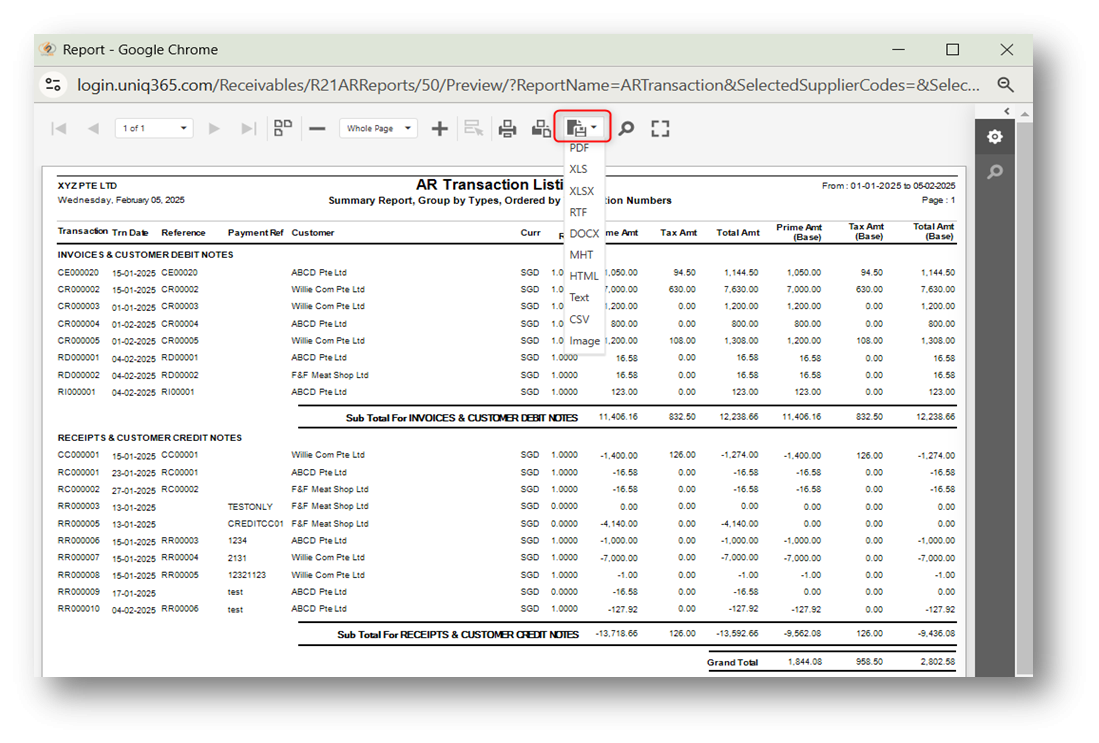The width and height of the screenshot is (1099, 743).
Task: Click the Chrome zoom magnifier icon
Action: pos(1006,85)
